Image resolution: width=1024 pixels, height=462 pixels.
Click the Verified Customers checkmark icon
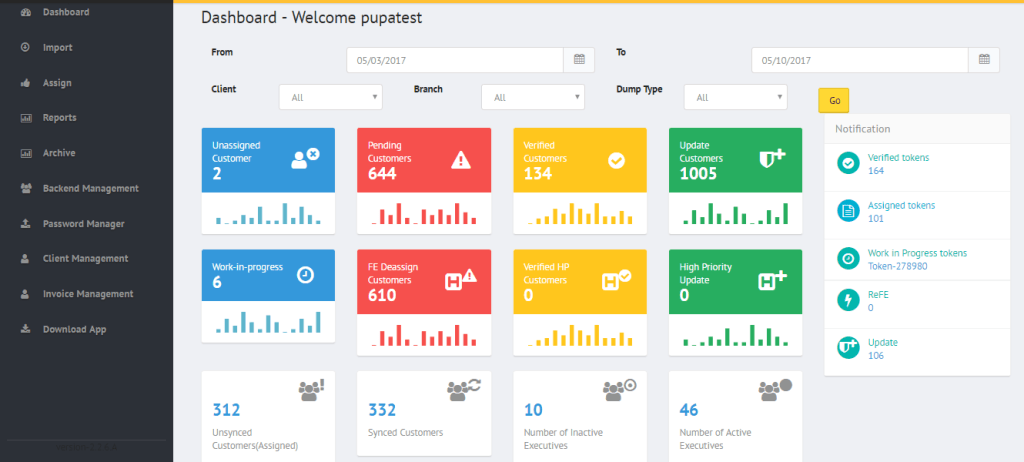[x=616, y=161]
